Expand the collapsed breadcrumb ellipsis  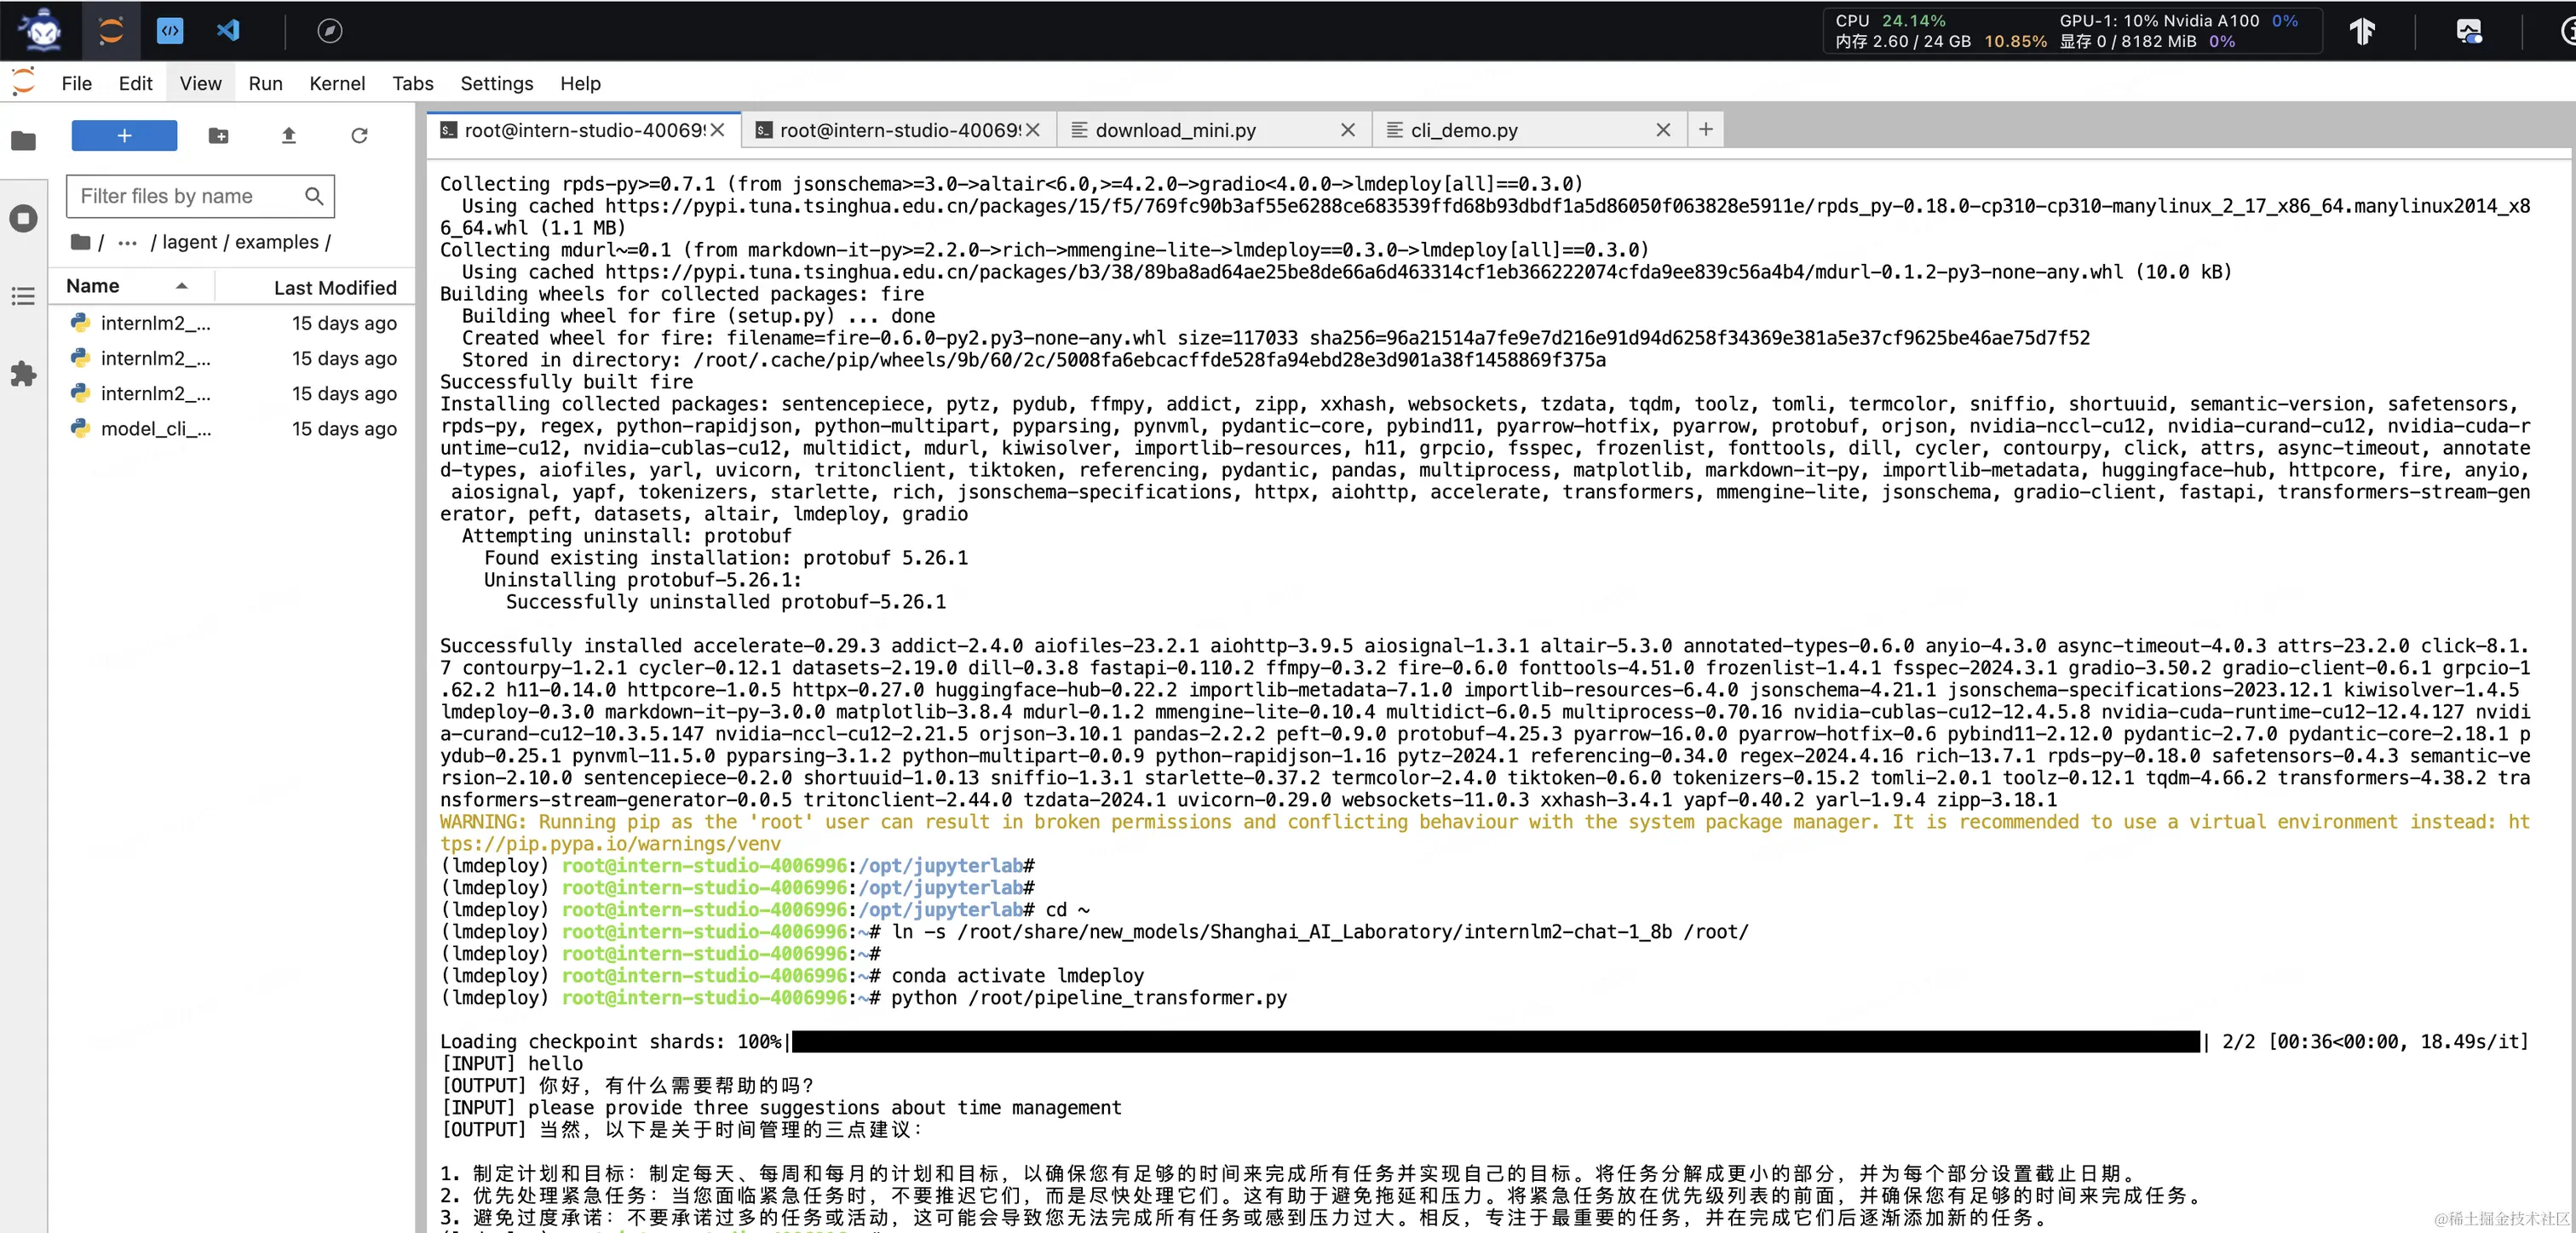127,242
